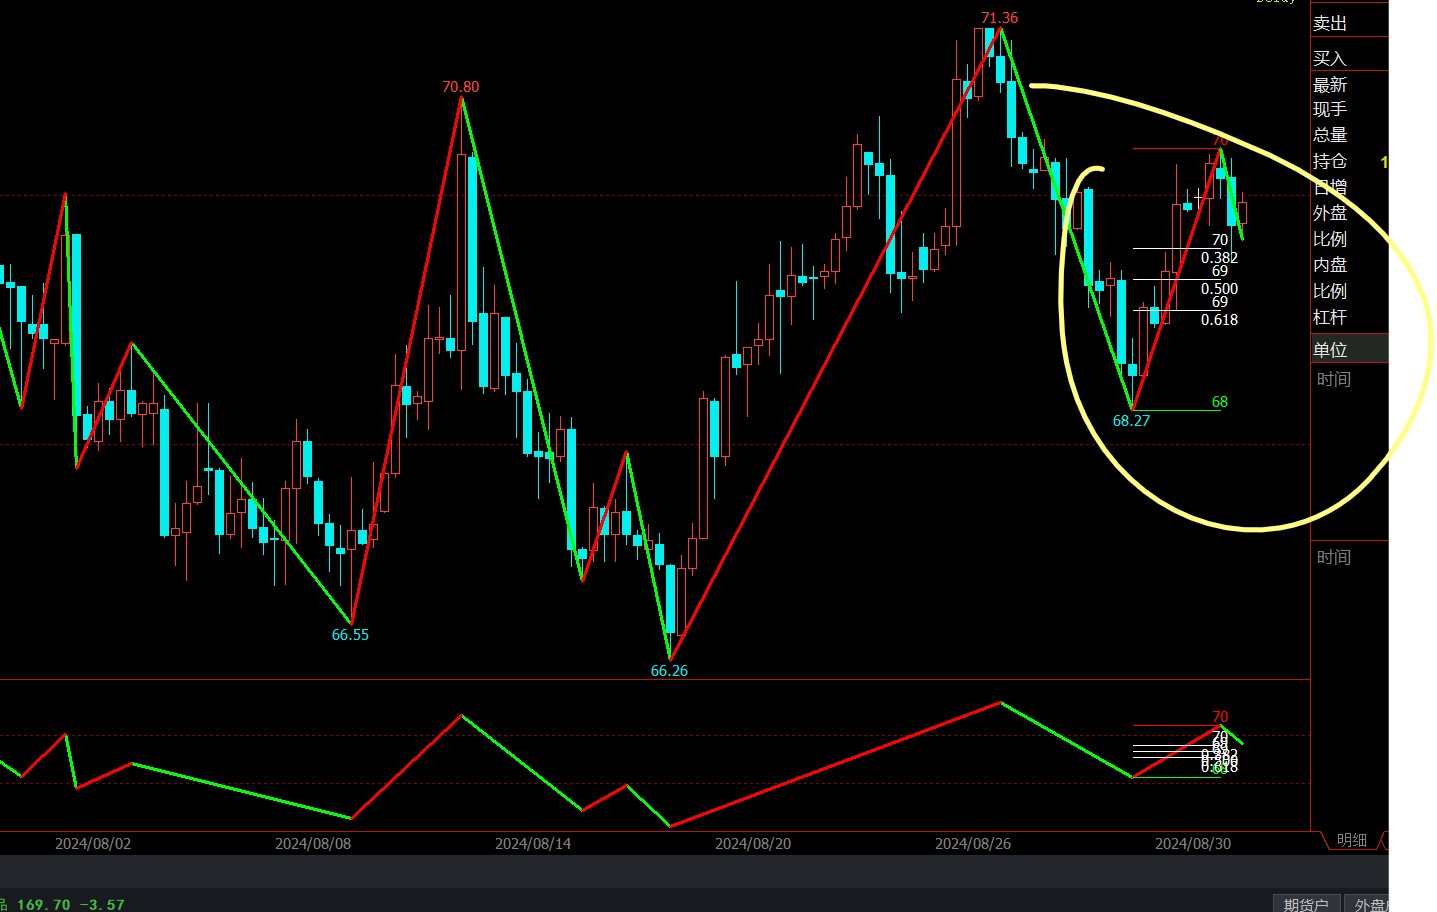Click the 外盘 button beside 期货户

[x=1368, y=904]
